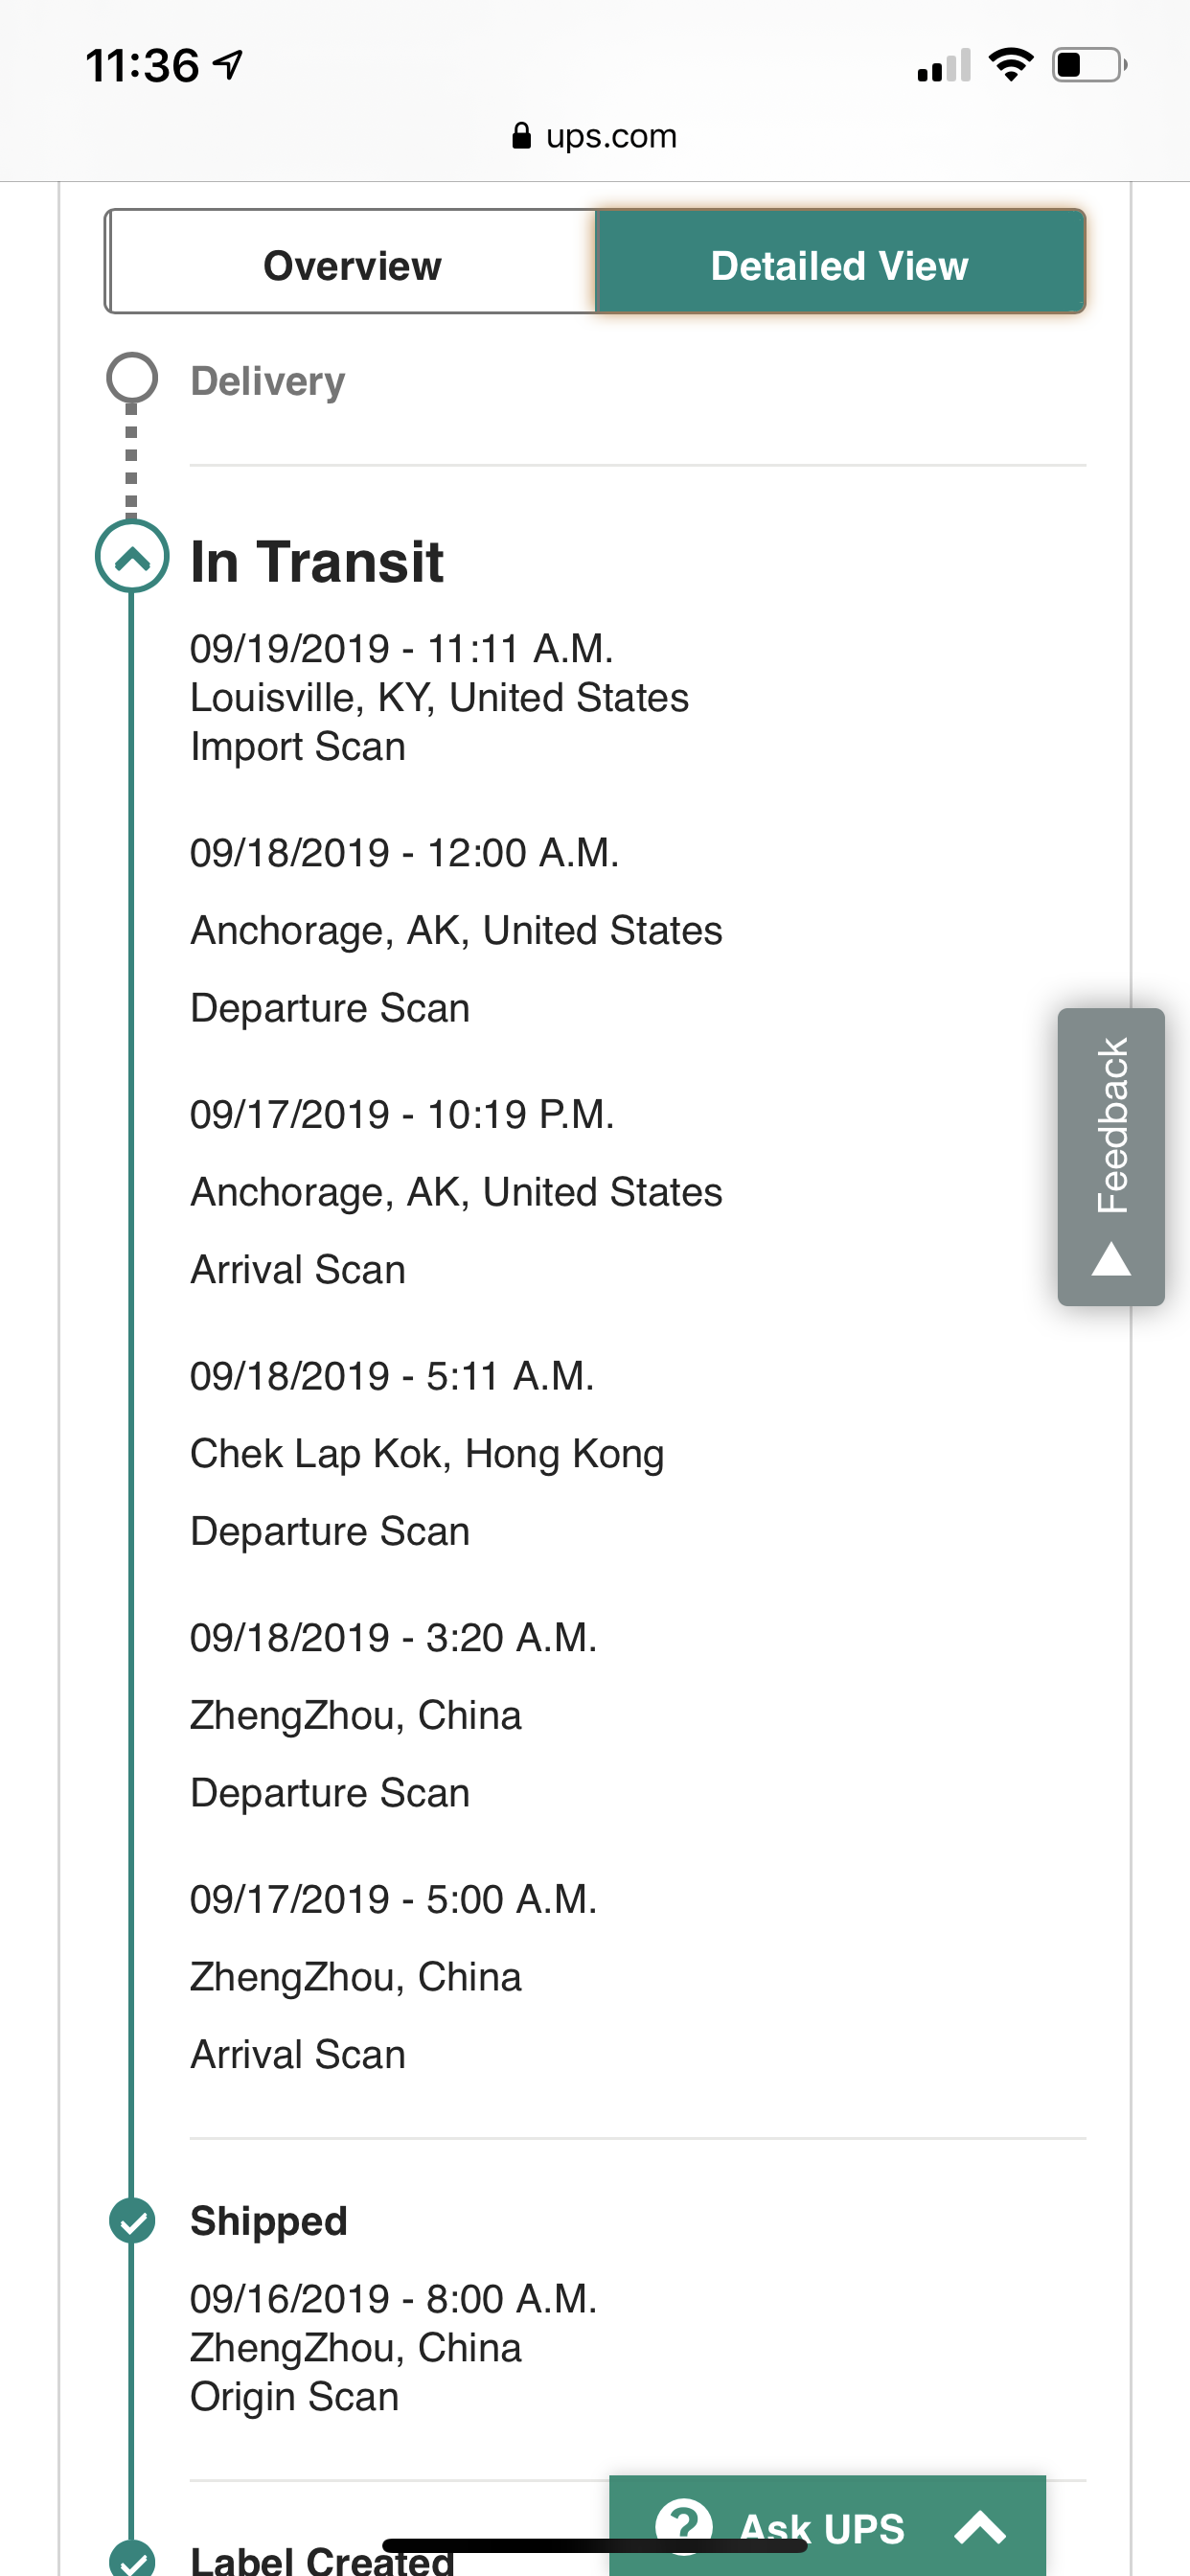Viewport: 1190px width, 2576px height.
Task: Tap the Shipped checkmark icon
Action: click(x=132, y=2222)
